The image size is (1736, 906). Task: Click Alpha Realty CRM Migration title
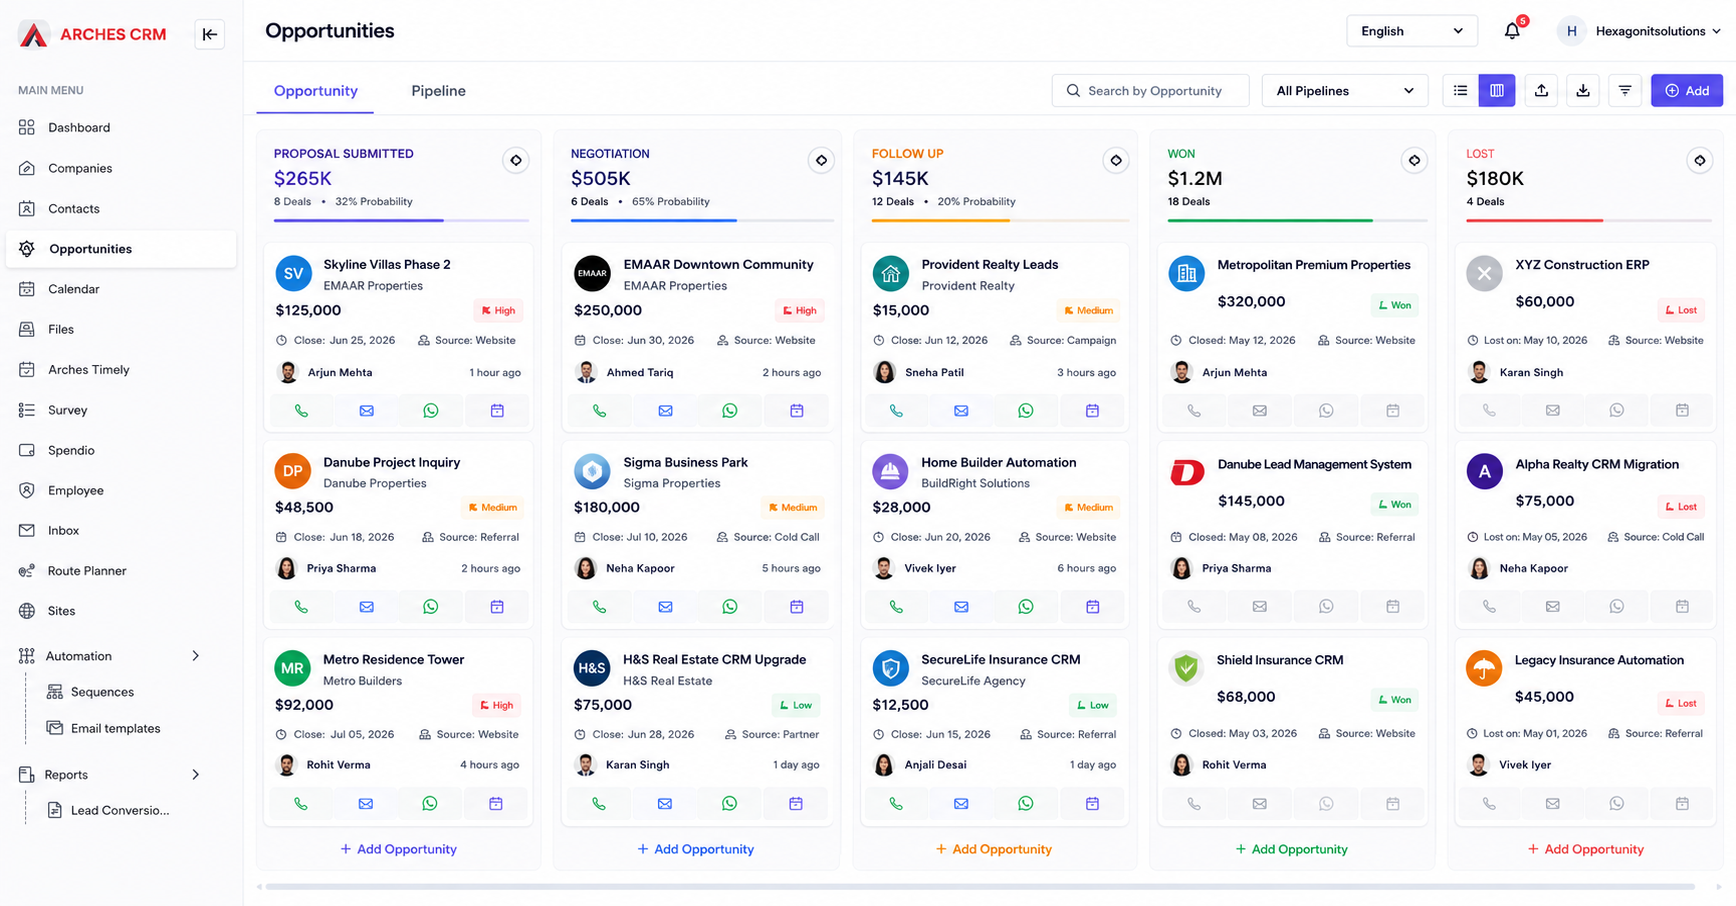coord(1596,464)
